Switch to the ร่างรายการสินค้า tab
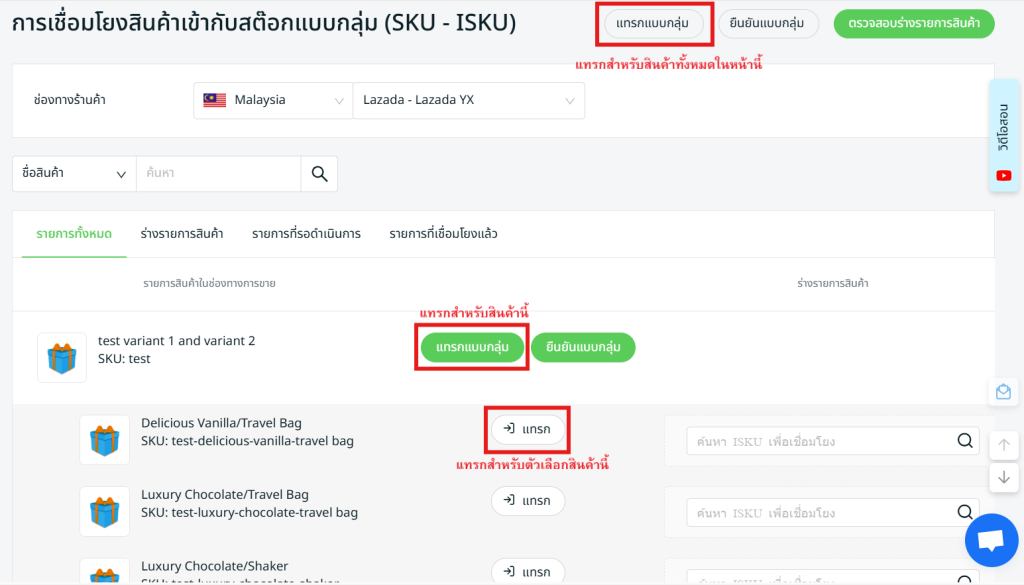This screenshot has height=585, width=1024. [x=181, y=234]
